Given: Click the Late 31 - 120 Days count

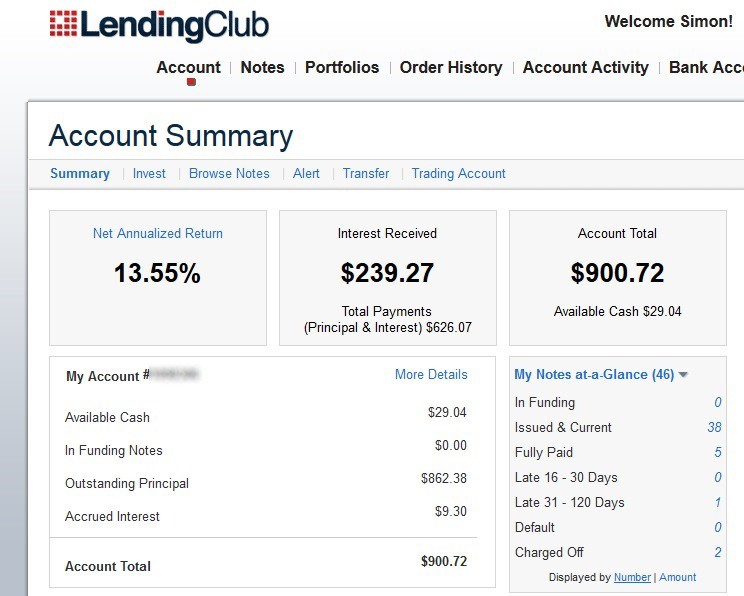Looking at the screenshot, I should [x=718, y=502].
